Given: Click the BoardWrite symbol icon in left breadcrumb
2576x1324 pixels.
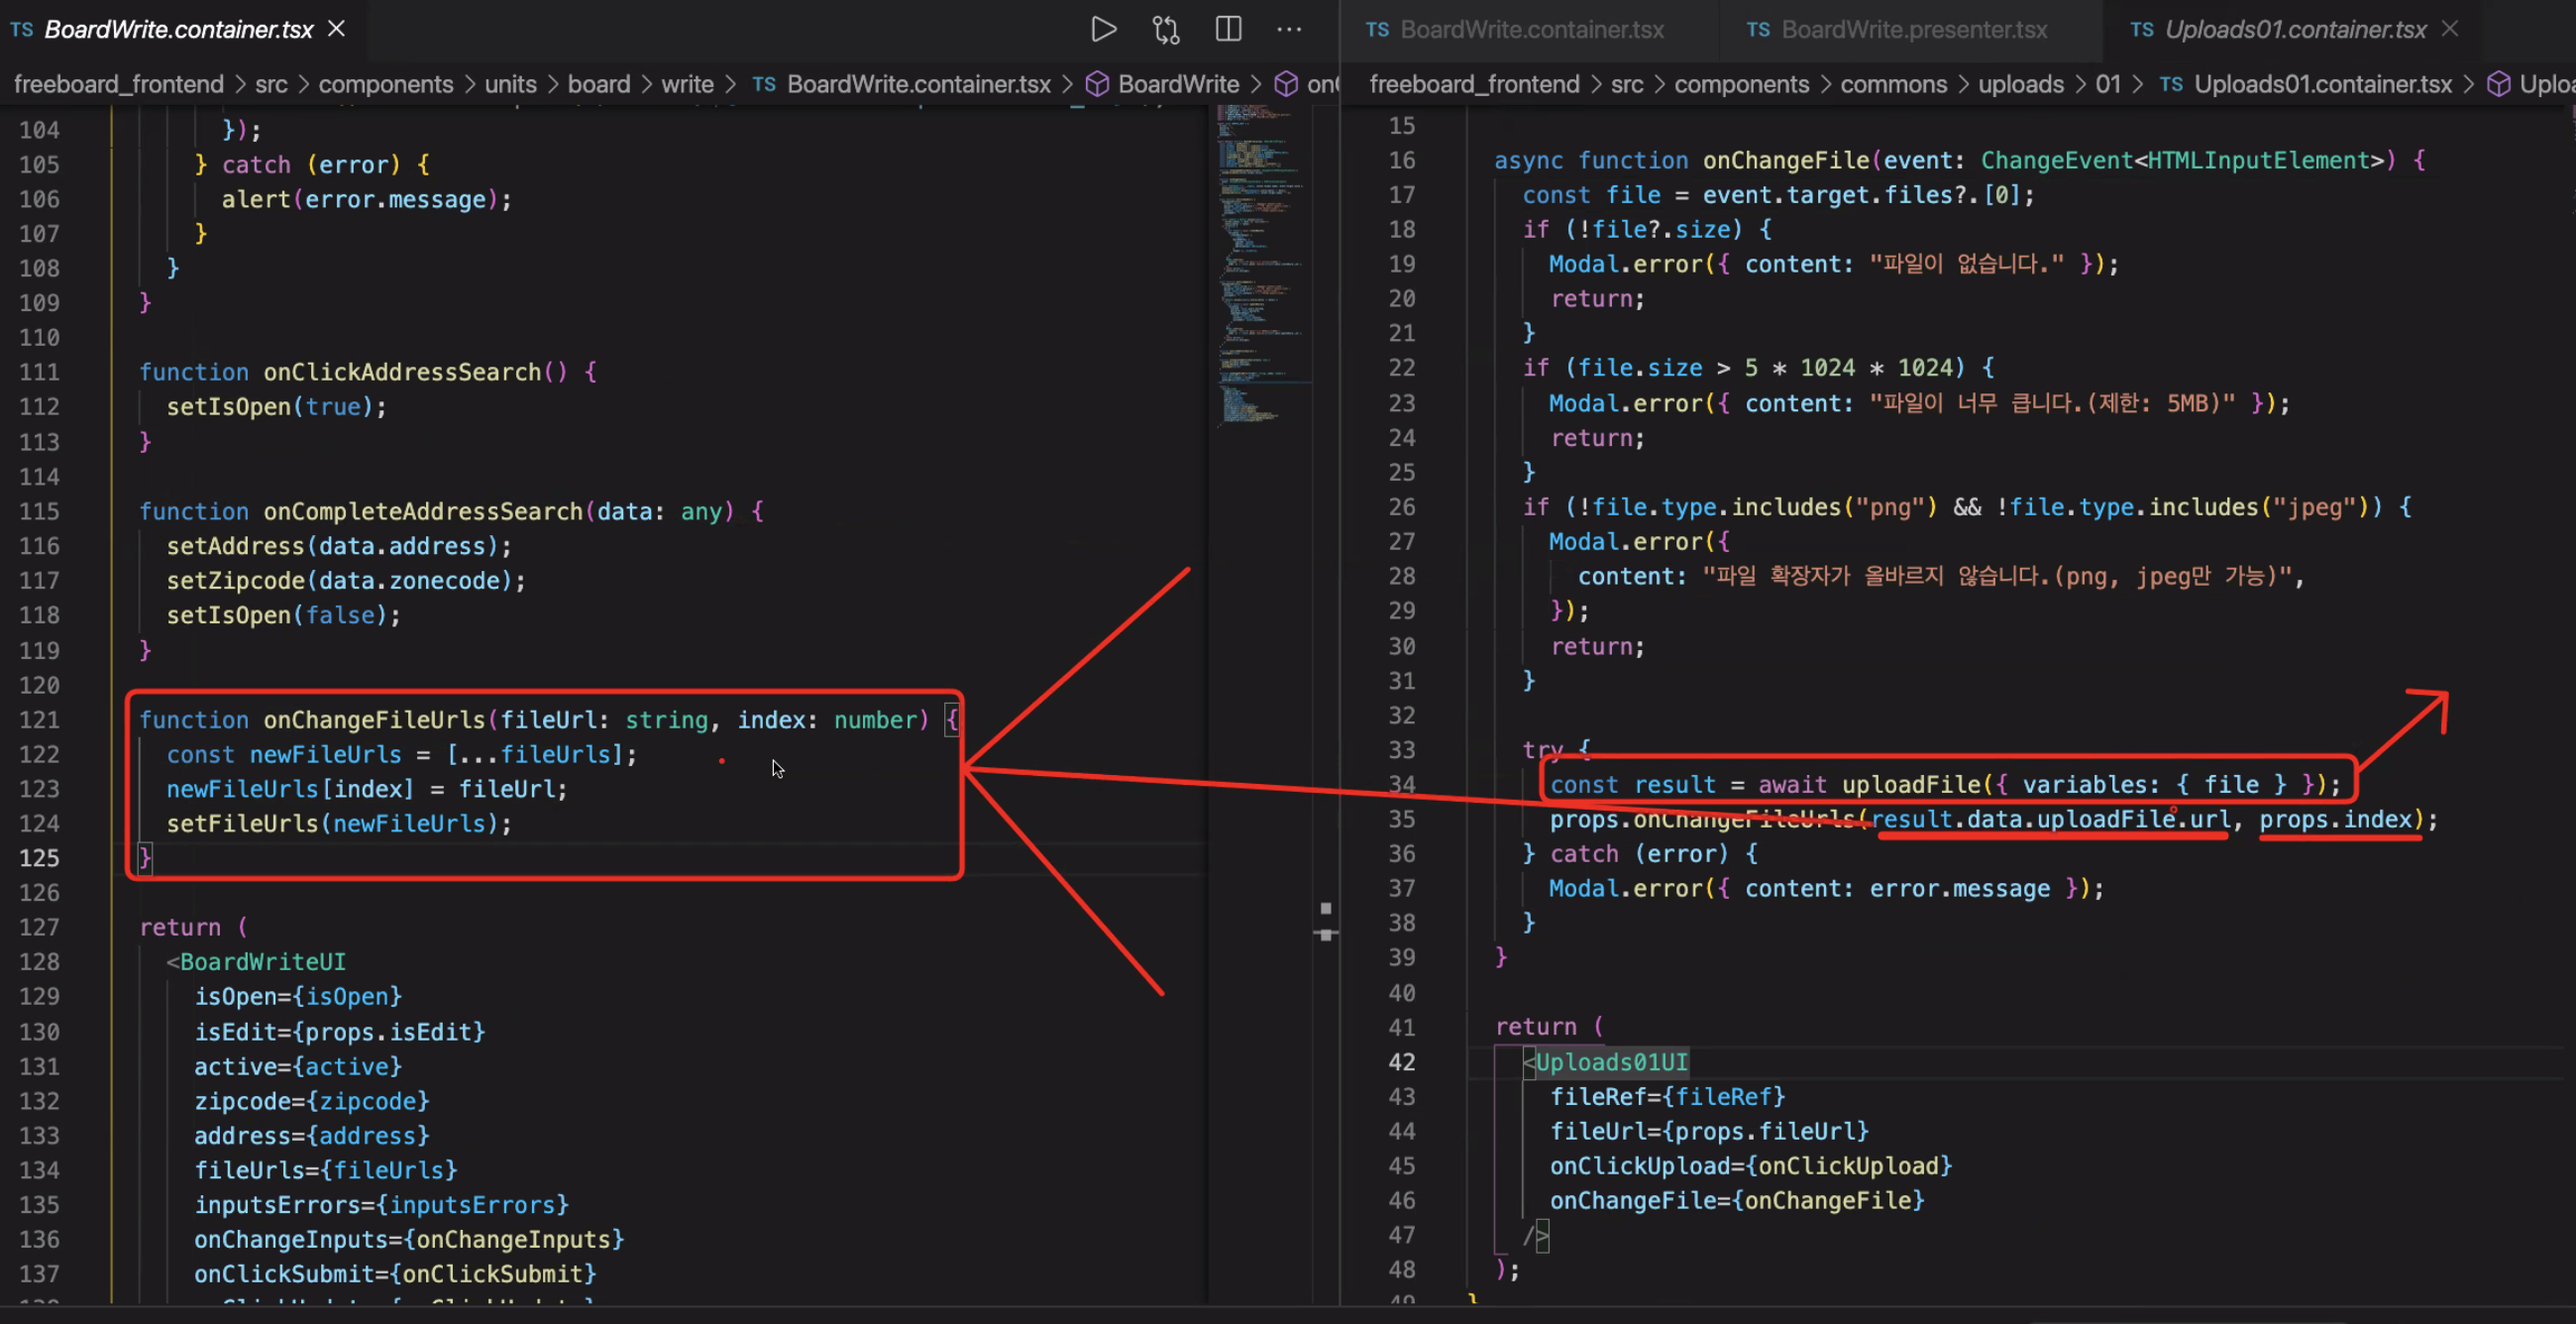Looking at the screenshot, I should 1097,84.
